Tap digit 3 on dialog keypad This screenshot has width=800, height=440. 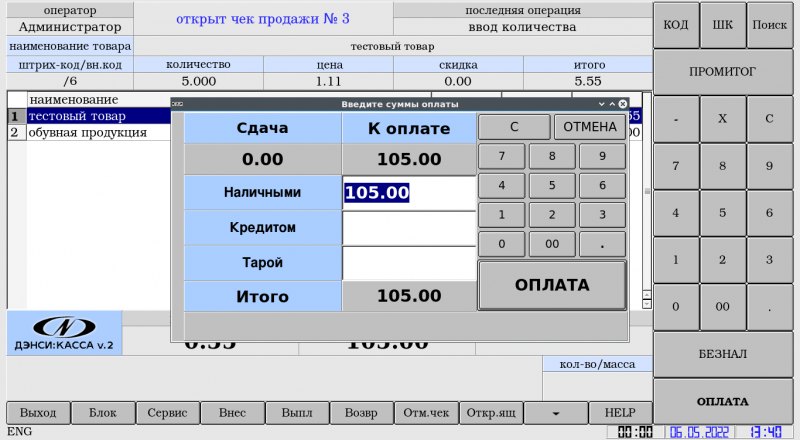pos(603,215)
